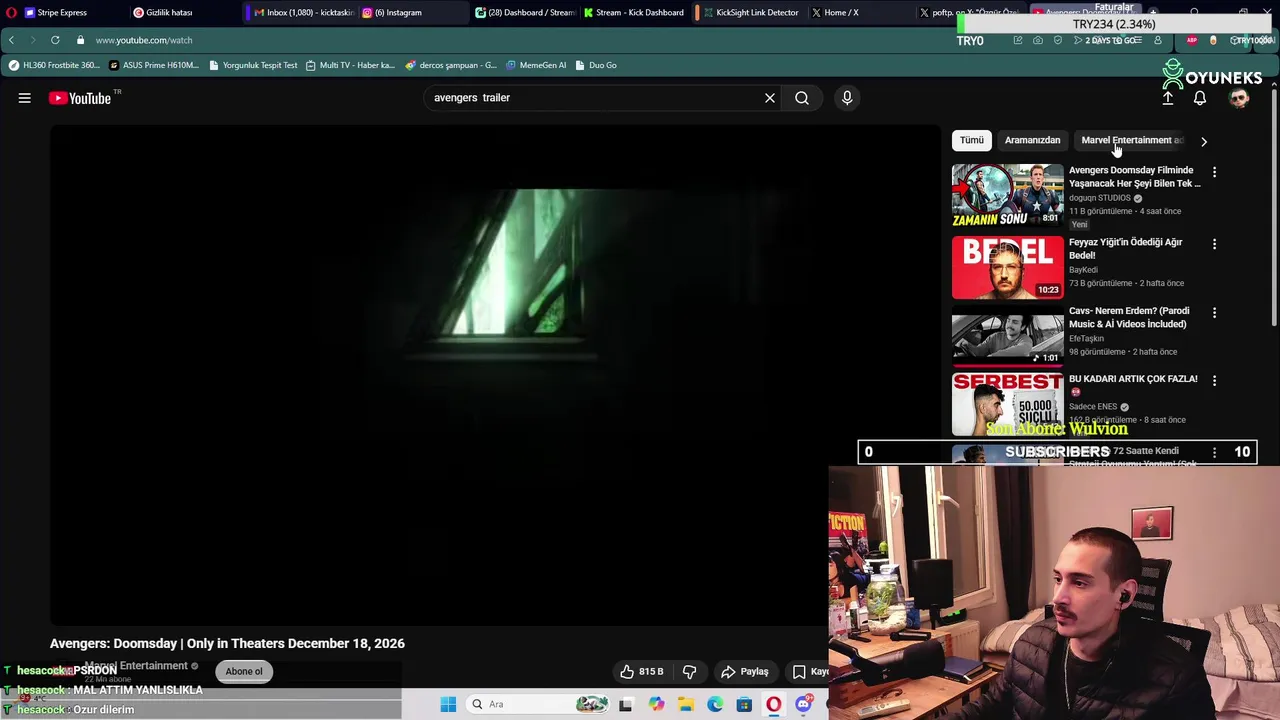1280x720 pixels.
Task: Like the video with the thumbs-up button
Action: [641, 672]
